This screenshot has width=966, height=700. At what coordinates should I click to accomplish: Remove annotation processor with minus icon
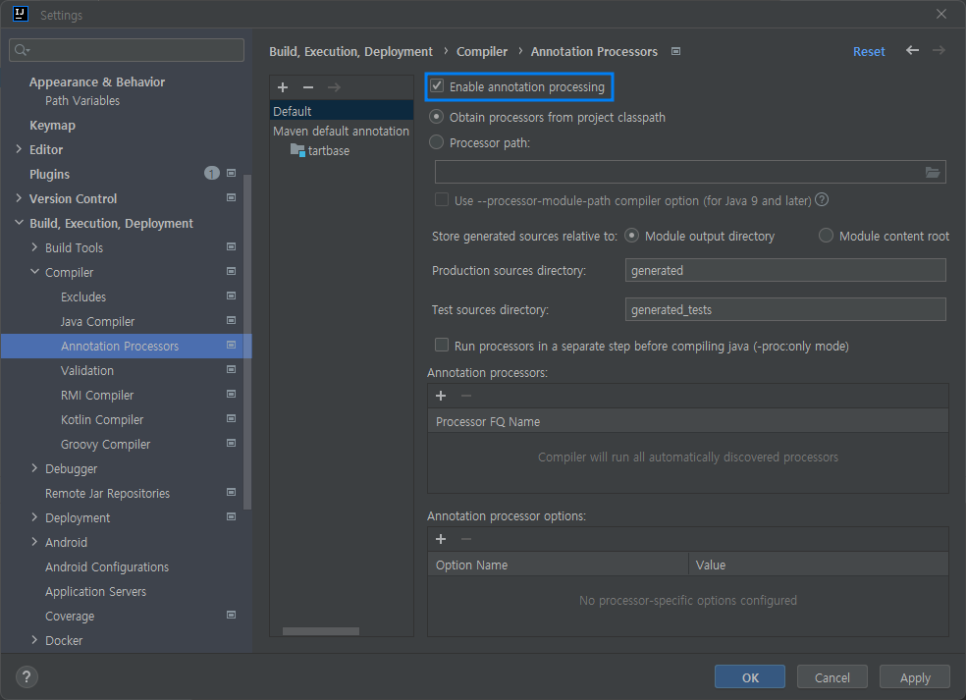(x=466, y=396)
